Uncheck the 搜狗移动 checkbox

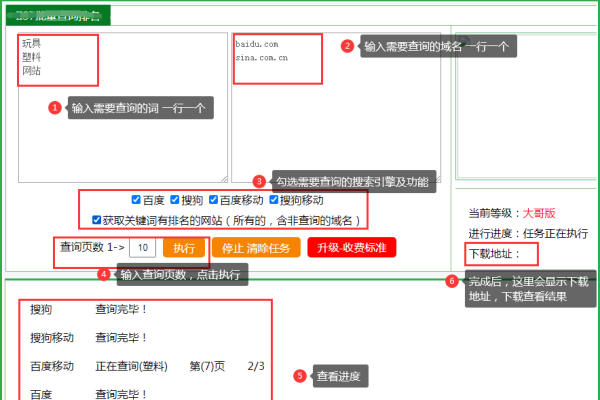tap(274, 199)
